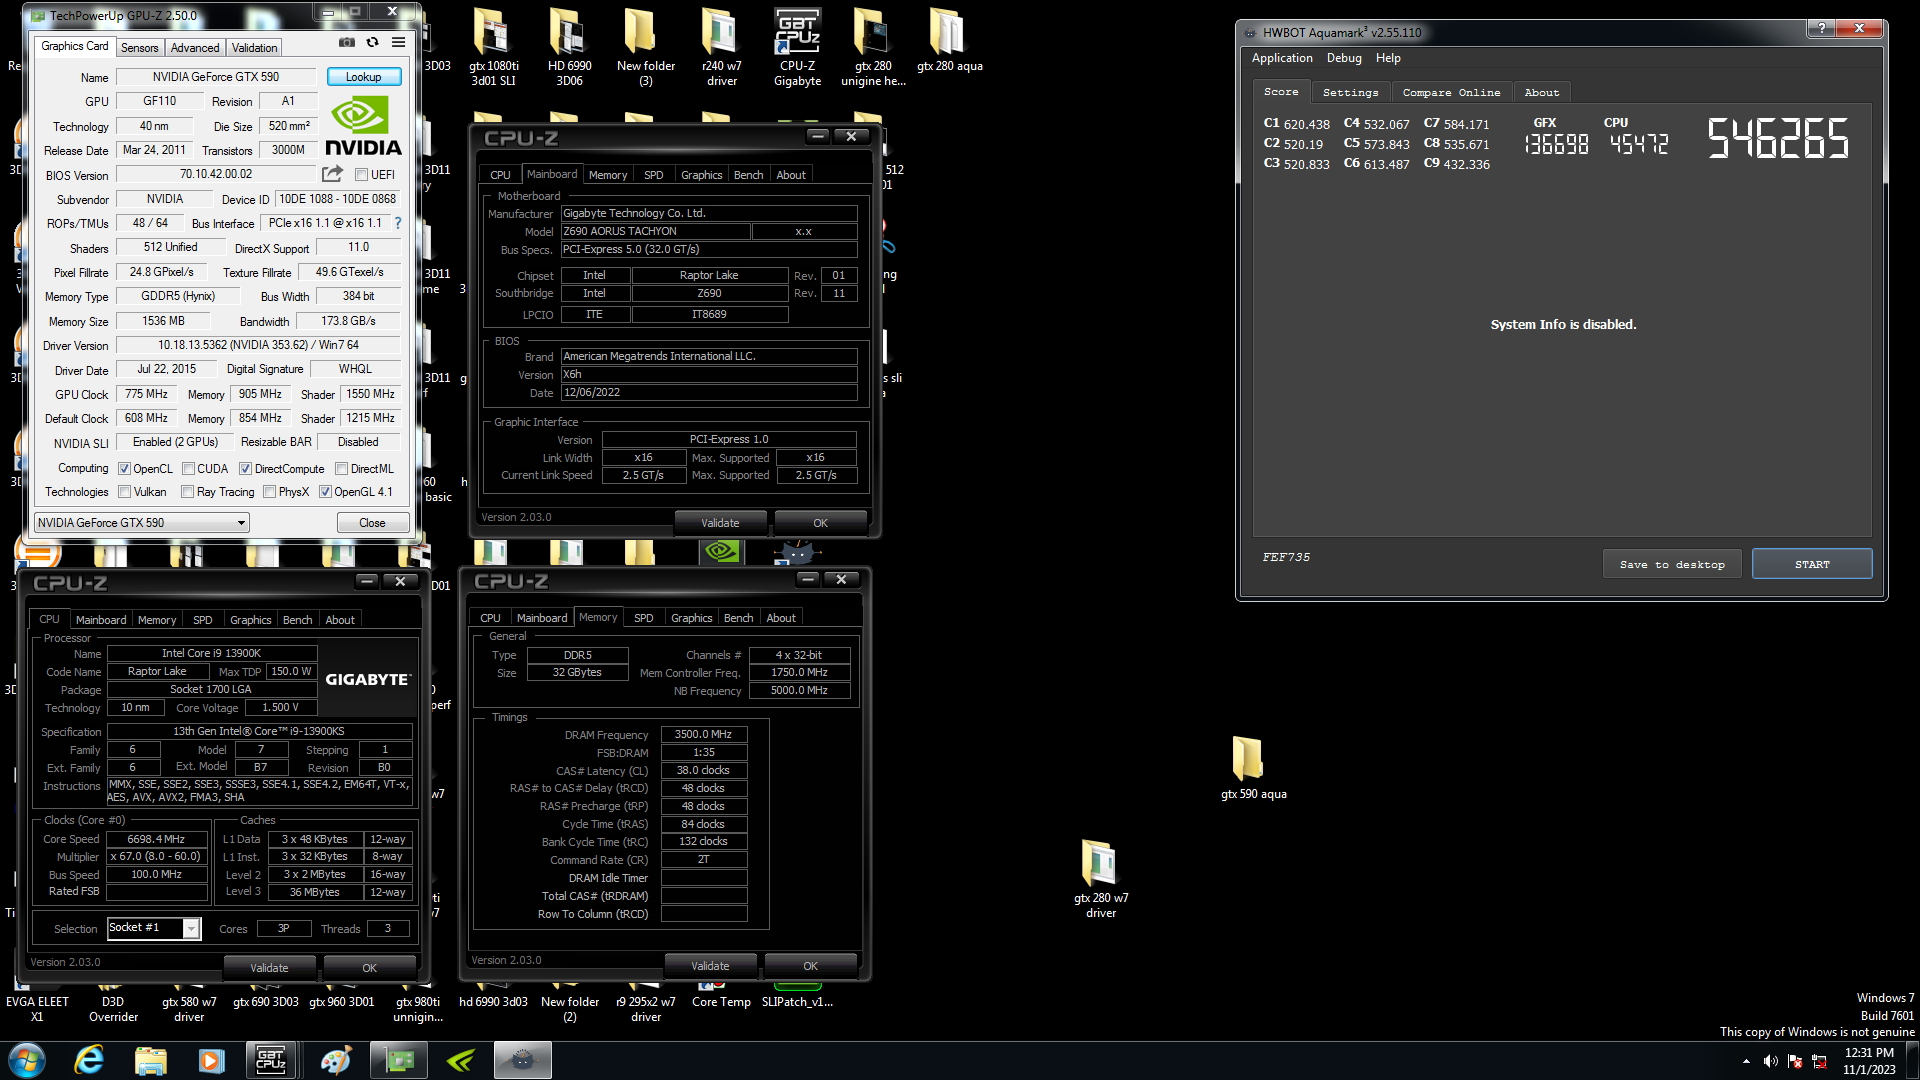
Task: Toggle the Vulkan checkbox
Action: 125,492
